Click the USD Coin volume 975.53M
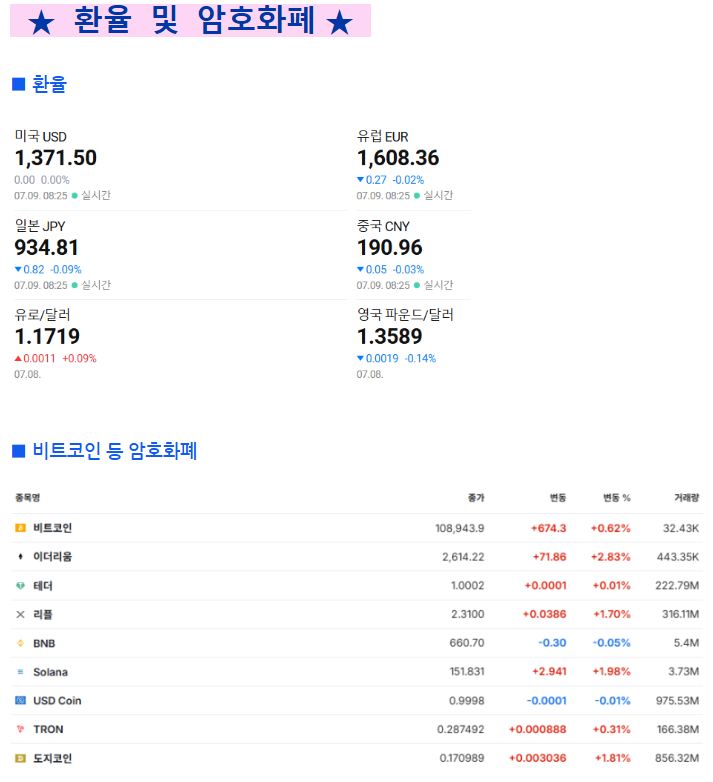This screenshot has height=782, width=713. [x=677, y=701]
